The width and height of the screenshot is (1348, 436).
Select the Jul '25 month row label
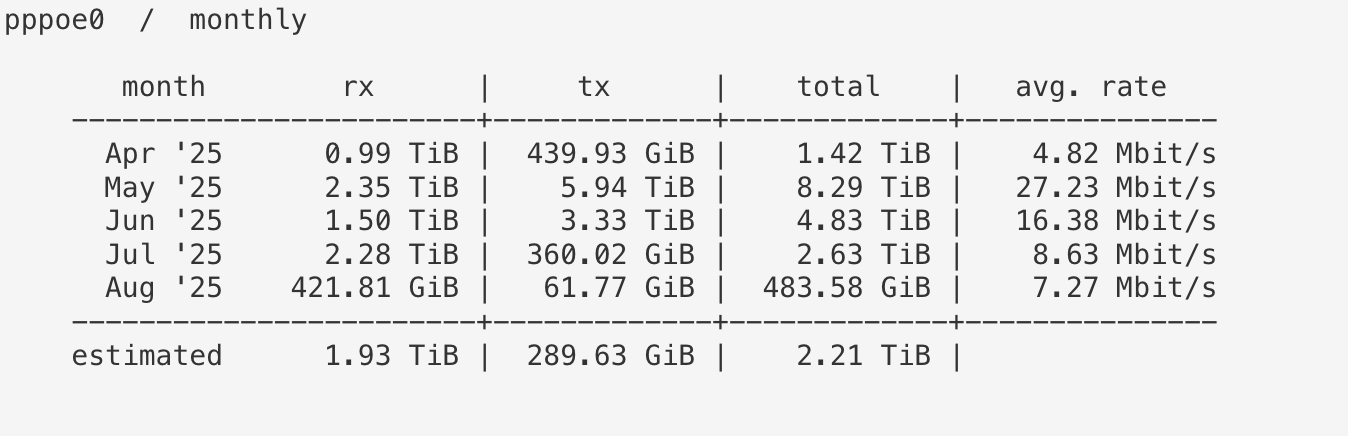coord(163,255)
